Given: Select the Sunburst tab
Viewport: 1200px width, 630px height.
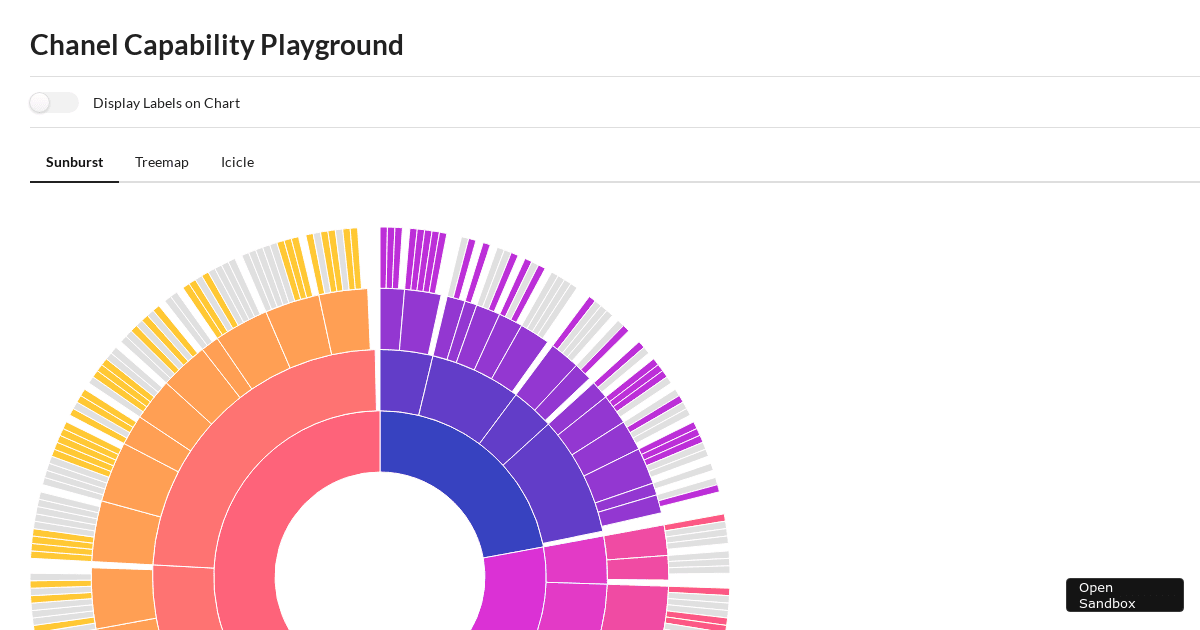Looking at the screenshot, I should [x=74, y=162].
